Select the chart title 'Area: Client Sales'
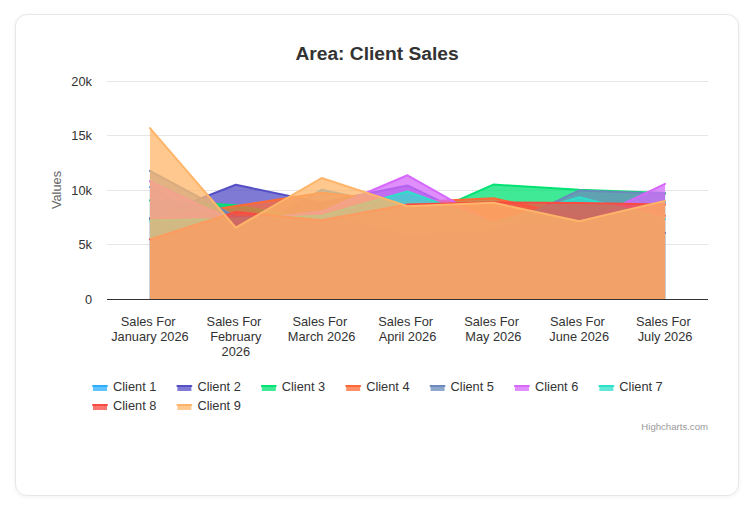Viewport: 754px width, 512px height. coord(377,54)
